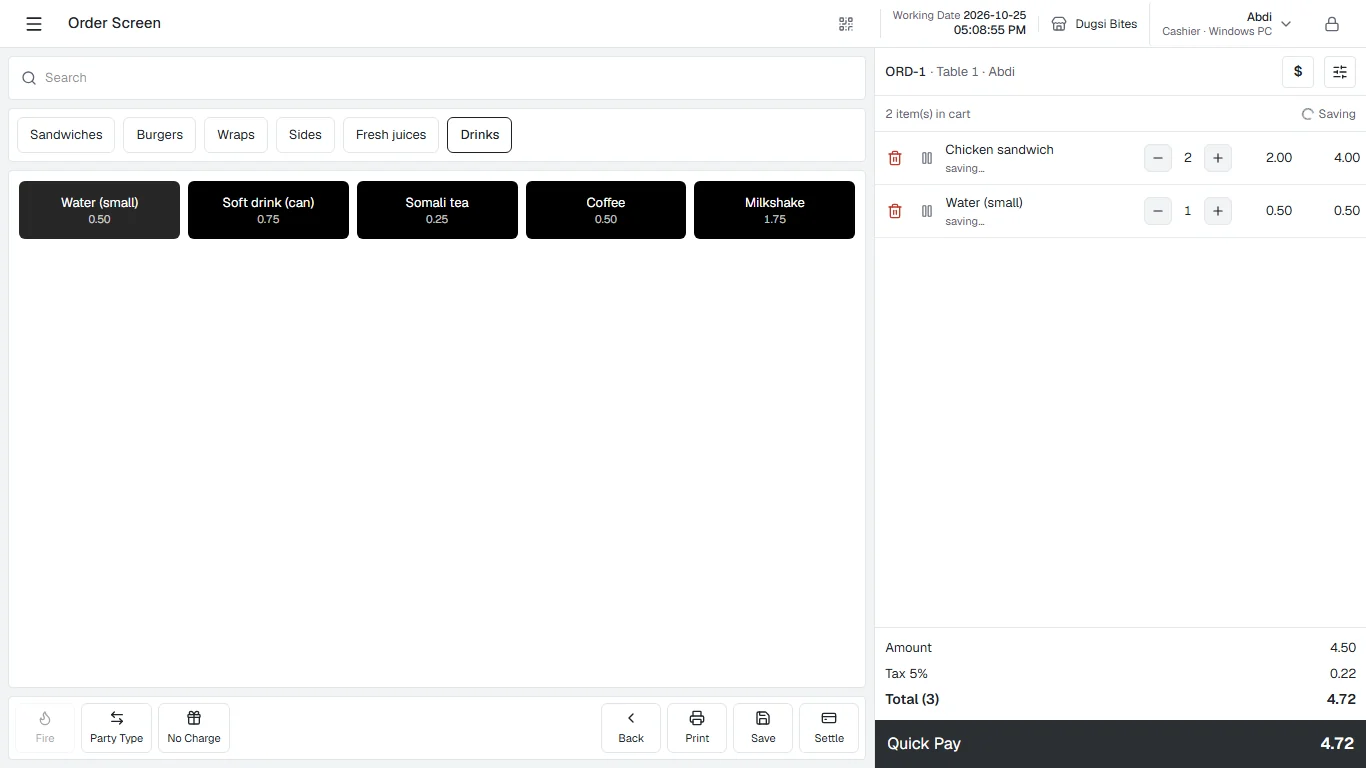
Task: Click the Working Date 2026-10-25 text
Action: [959, 16]
